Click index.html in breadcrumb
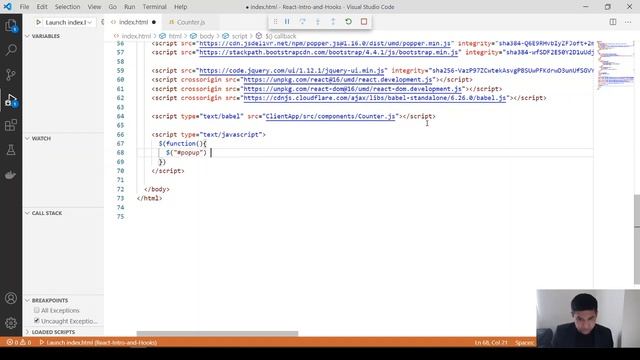 click(136, 36)
